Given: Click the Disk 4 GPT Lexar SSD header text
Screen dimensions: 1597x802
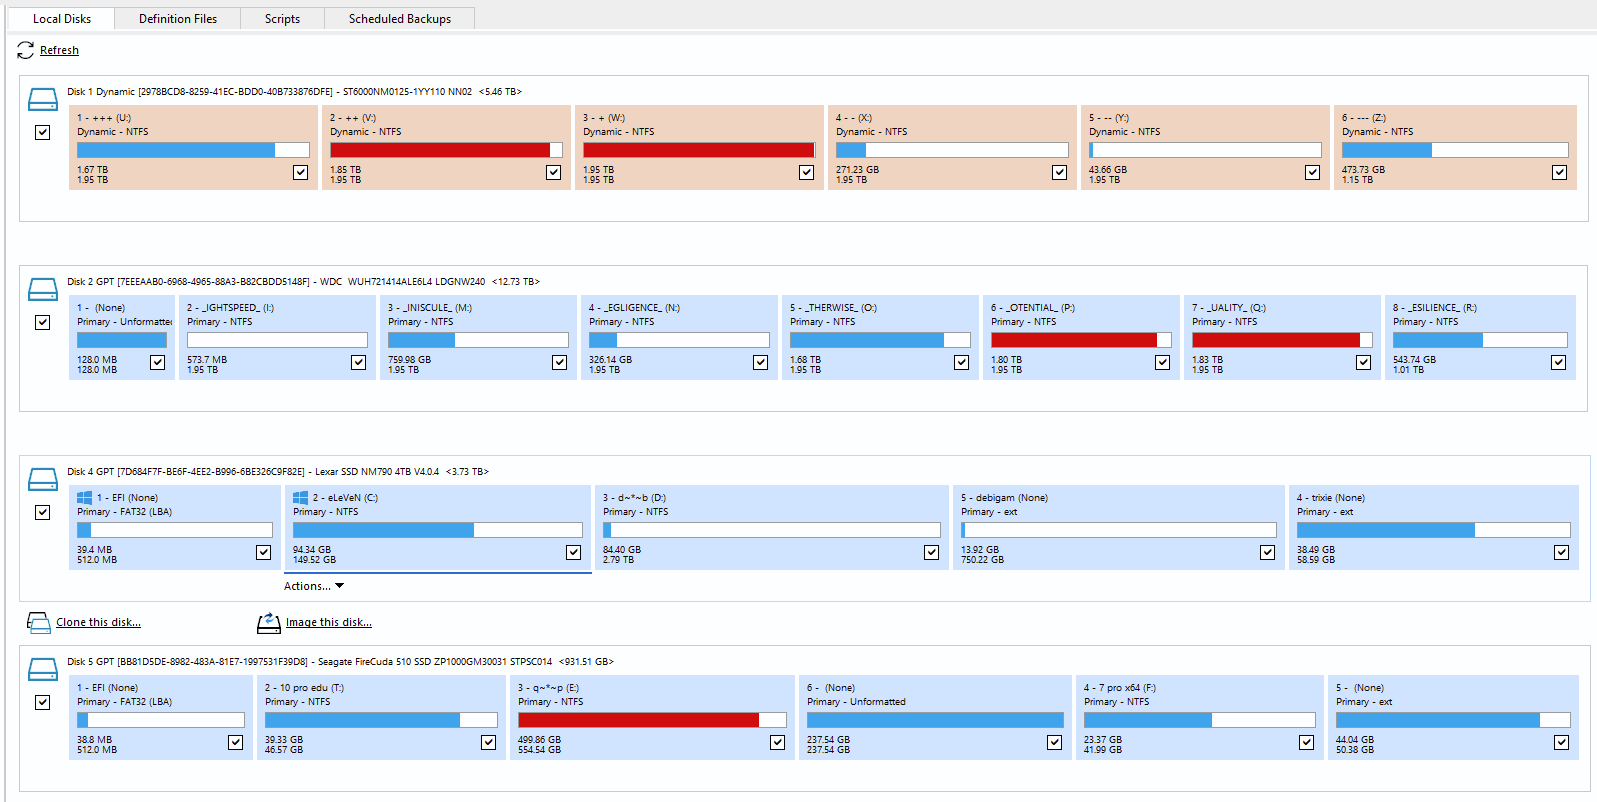Looking at the screenshot, I should (278, 472).
